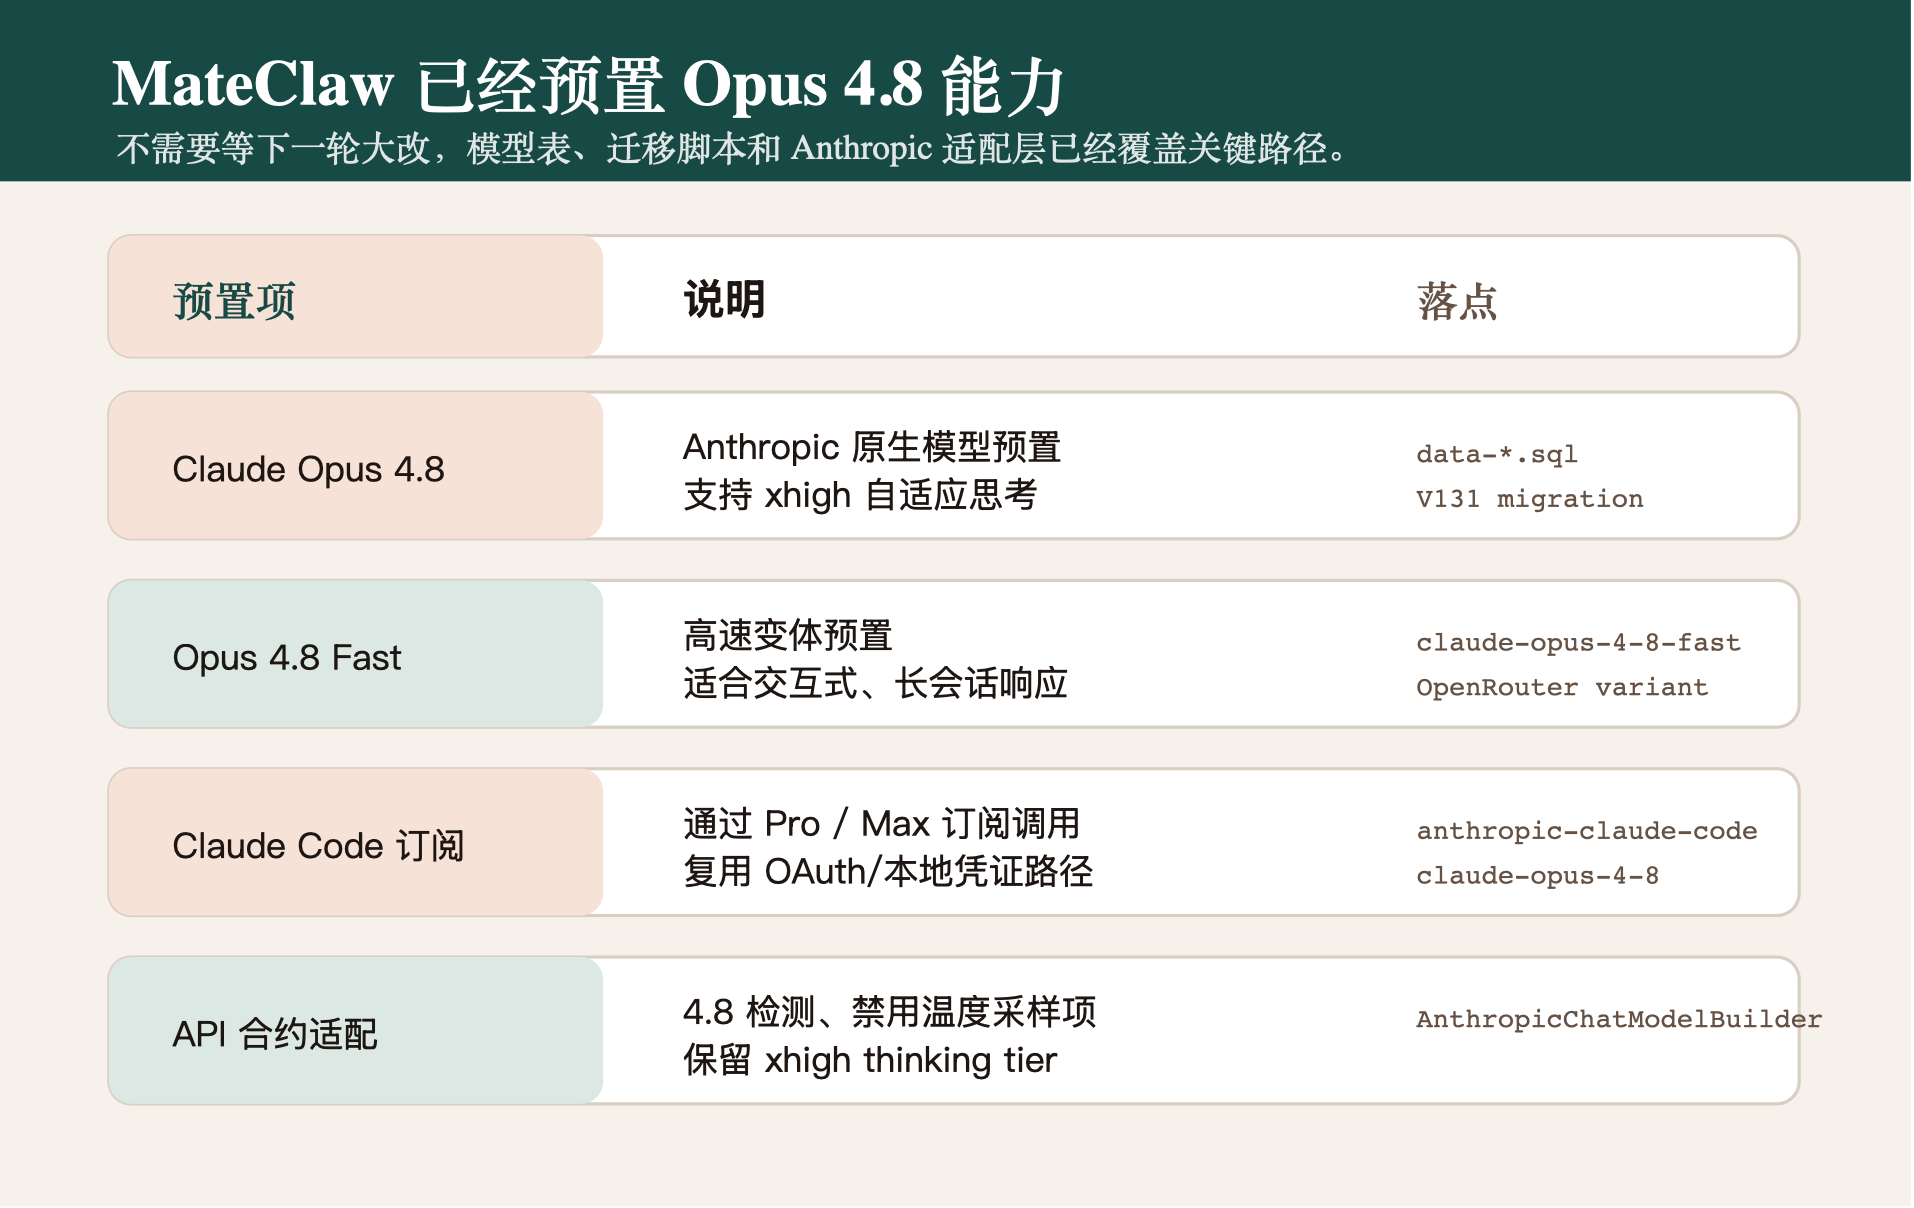
Task: Click the code text 'claude-opus-4-8' in Claude Code row
Action: pos(1537,875)
